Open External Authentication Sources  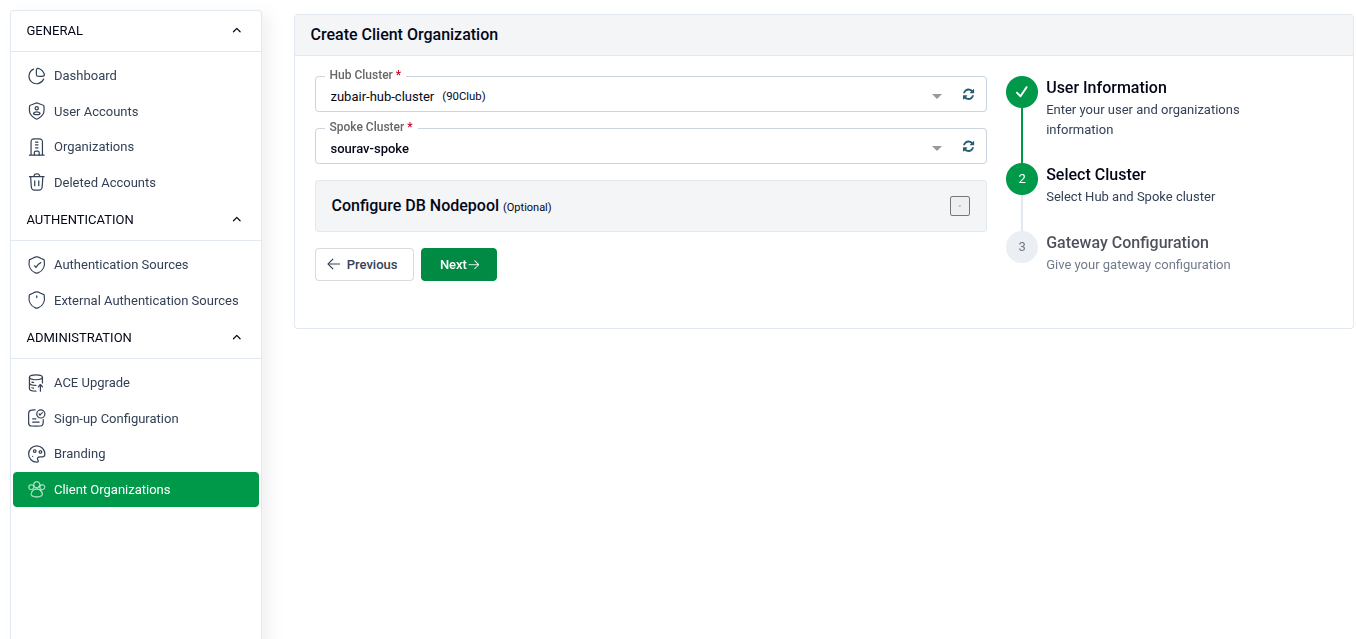coord(36,300)
